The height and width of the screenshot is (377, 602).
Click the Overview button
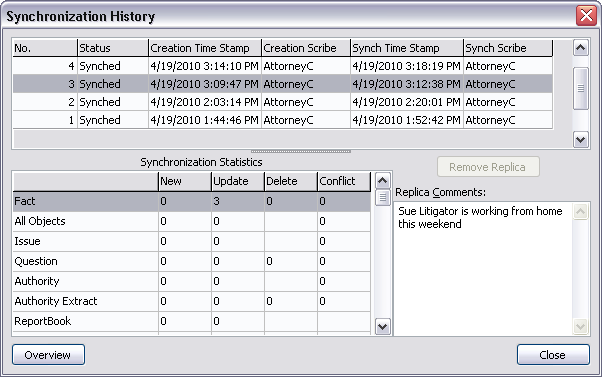pos(48,354)
